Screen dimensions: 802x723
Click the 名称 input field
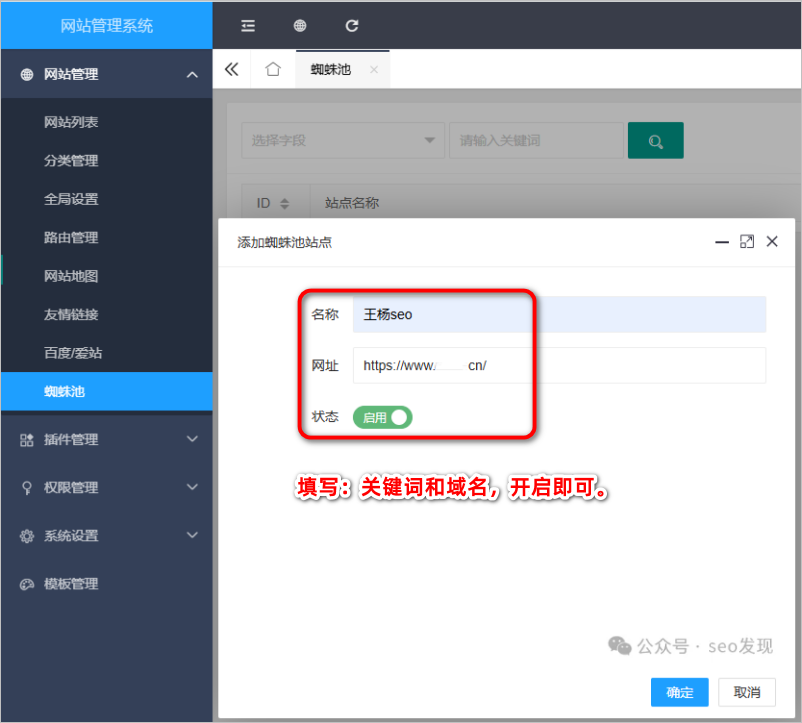559,314
